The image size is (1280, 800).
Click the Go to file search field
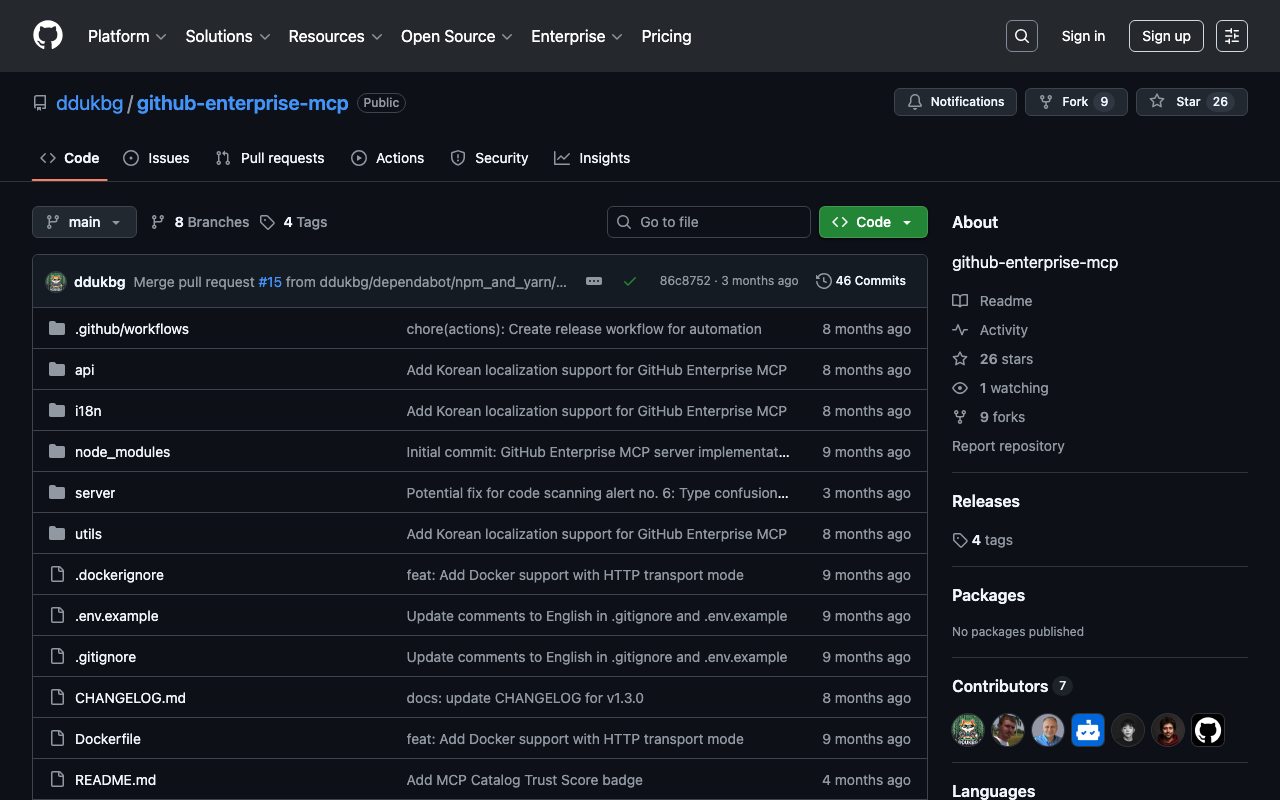[x=709, y=222]
